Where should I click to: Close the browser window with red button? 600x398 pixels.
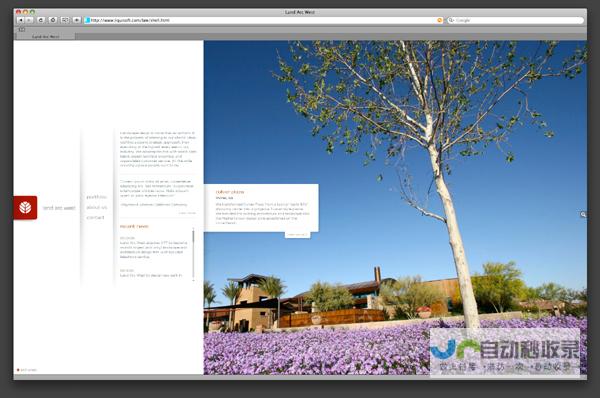coord(18,12)
